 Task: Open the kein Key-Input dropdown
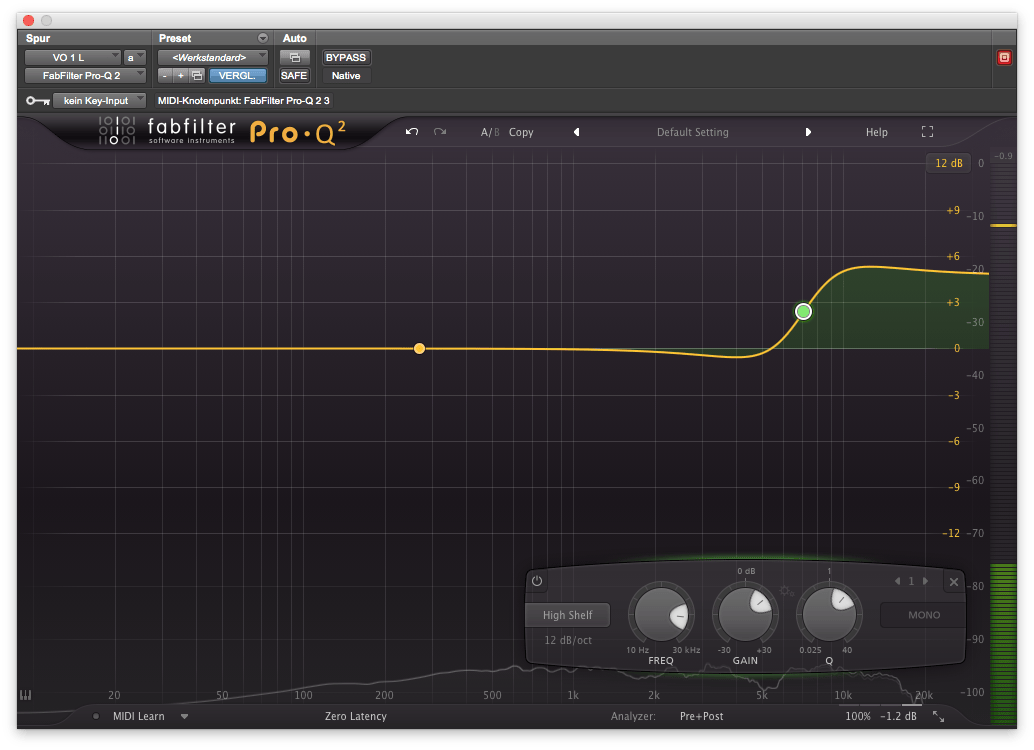pos(99,101)
